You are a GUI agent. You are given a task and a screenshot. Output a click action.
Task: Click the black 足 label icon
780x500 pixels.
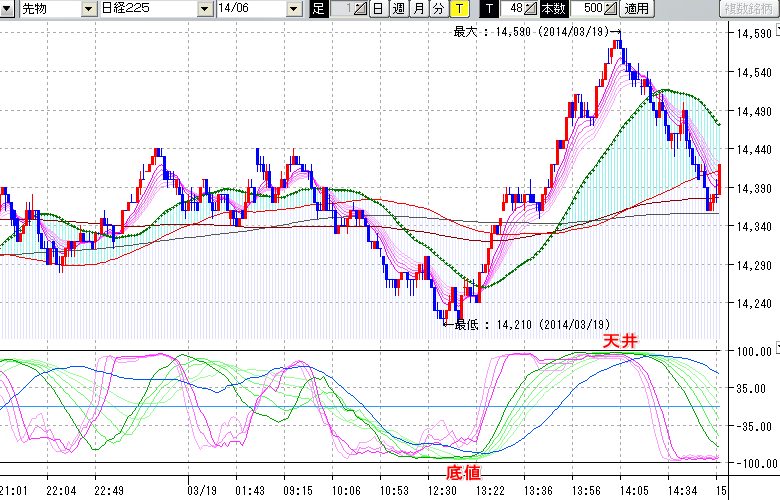click(x=318, y=9)
